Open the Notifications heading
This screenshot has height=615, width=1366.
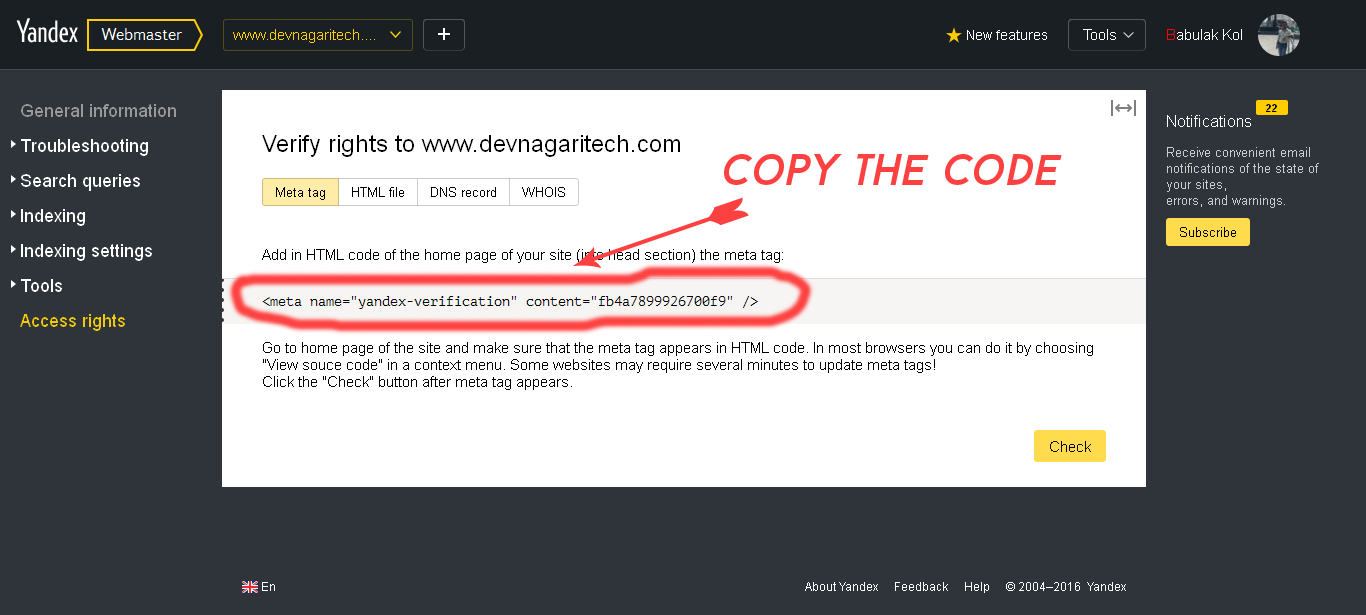(1209, 121)
